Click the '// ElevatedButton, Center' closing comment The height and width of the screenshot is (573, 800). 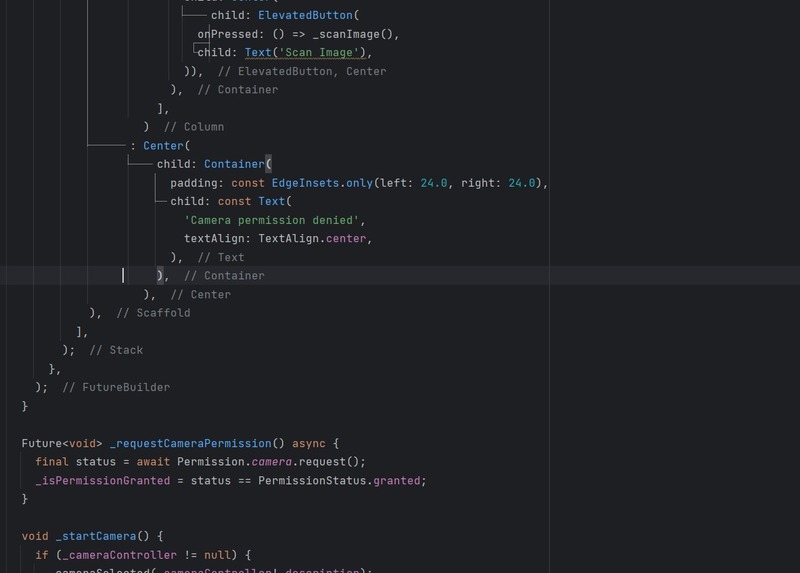coord(302,71)
